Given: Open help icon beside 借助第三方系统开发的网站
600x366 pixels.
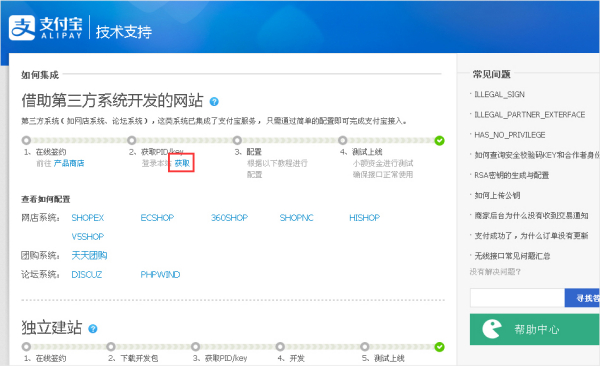Looking at the screenshot, I should click(214, 101).
